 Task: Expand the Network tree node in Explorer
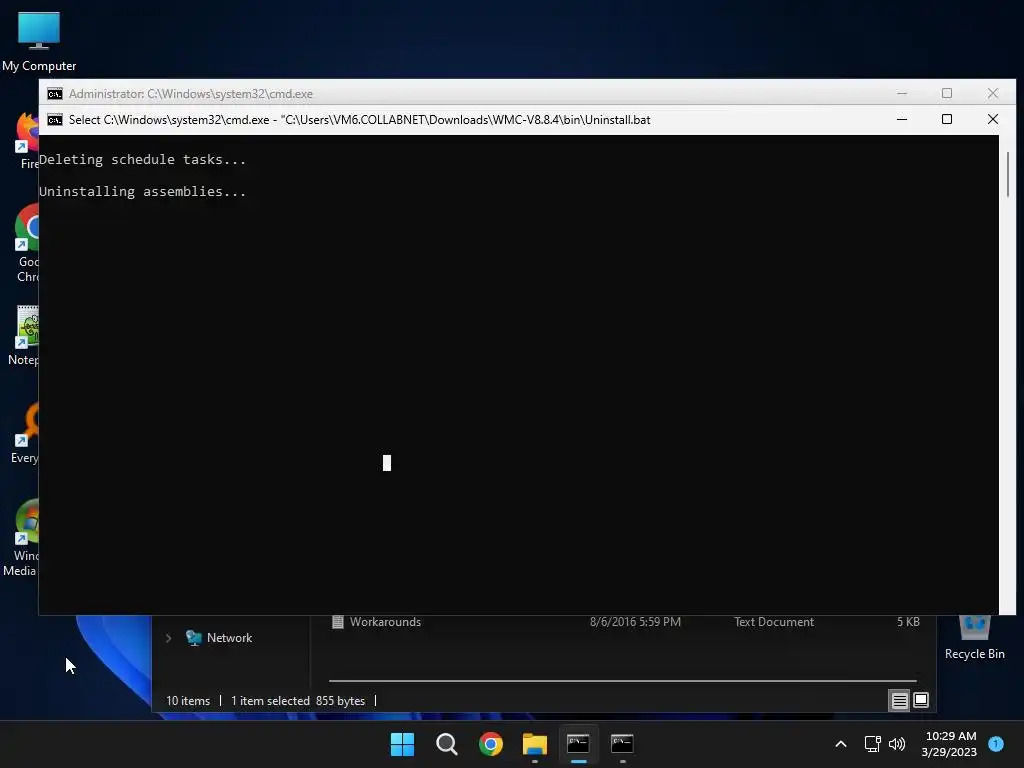[168, 638]
